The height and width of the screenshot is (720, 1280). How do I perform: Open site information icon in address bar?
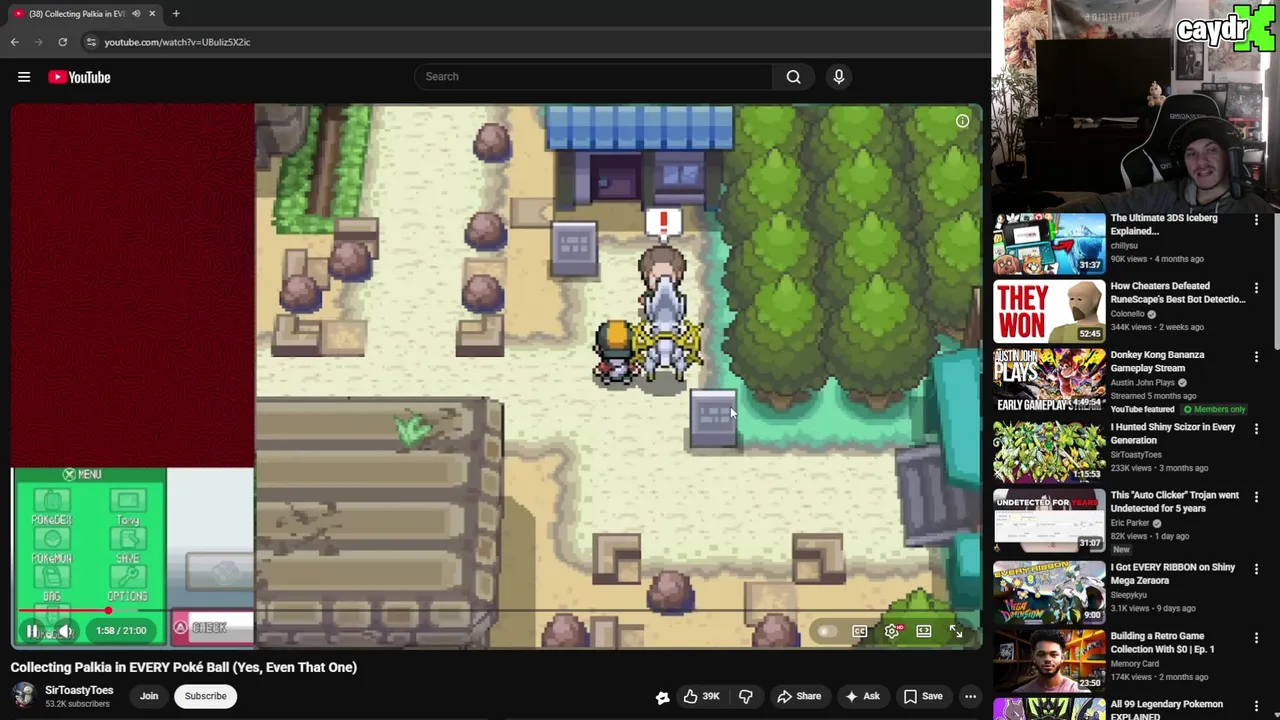(91, 42)
